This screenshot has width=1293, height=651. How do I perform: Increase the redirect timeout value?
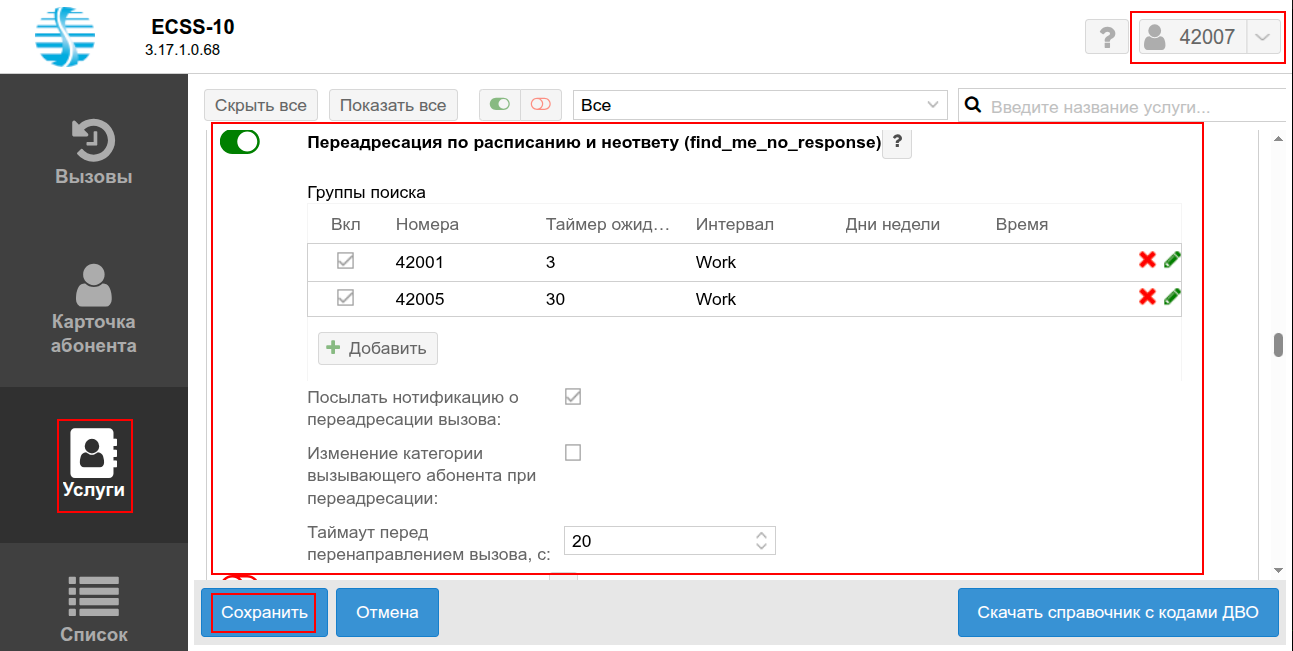[762, 535]
